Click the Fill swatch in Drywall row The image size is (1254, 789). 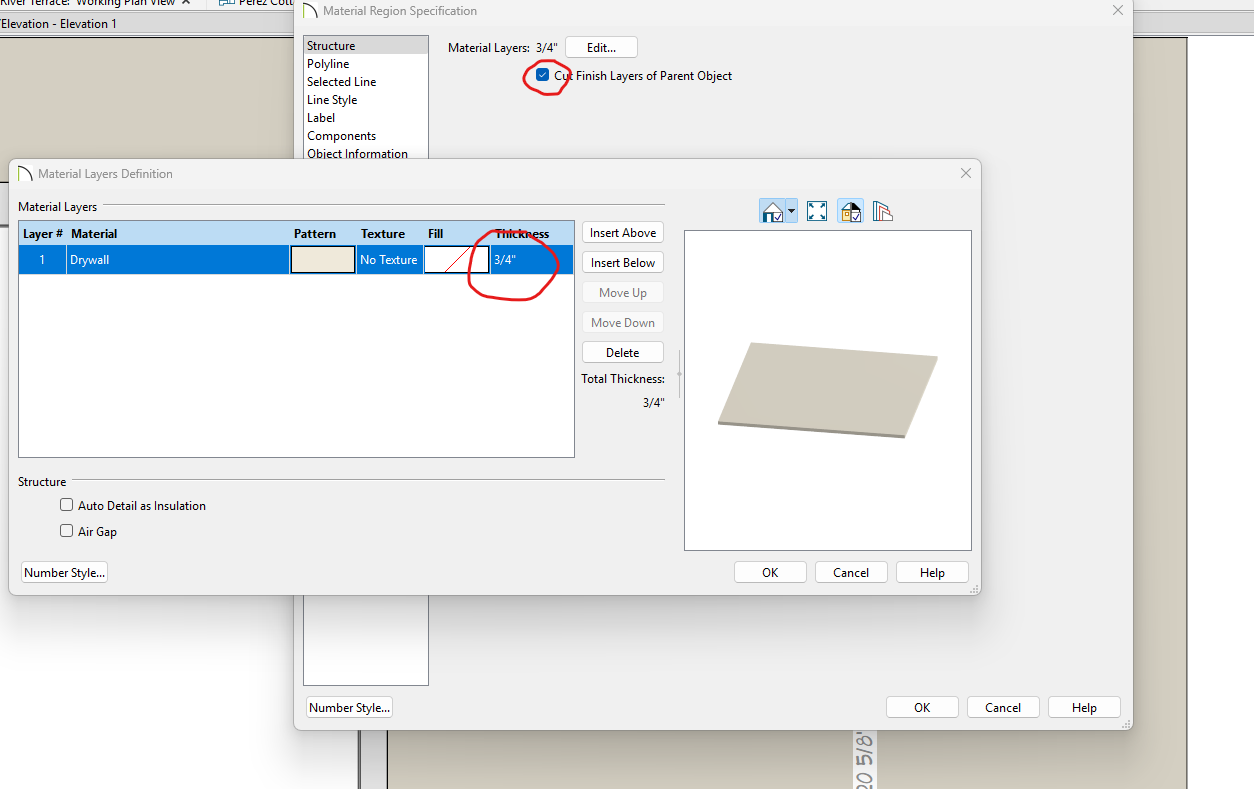pos(457,260)
